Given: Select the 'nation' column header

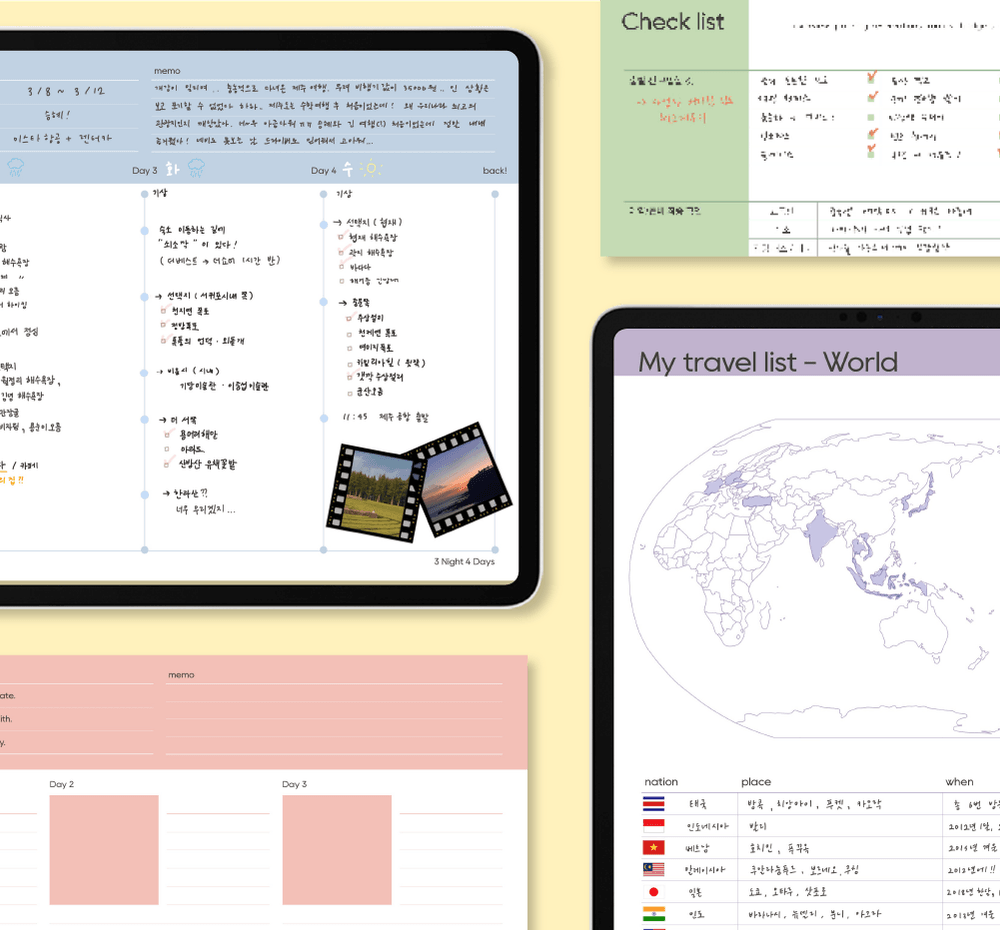Looking at the screenshot, I should 661,782.
